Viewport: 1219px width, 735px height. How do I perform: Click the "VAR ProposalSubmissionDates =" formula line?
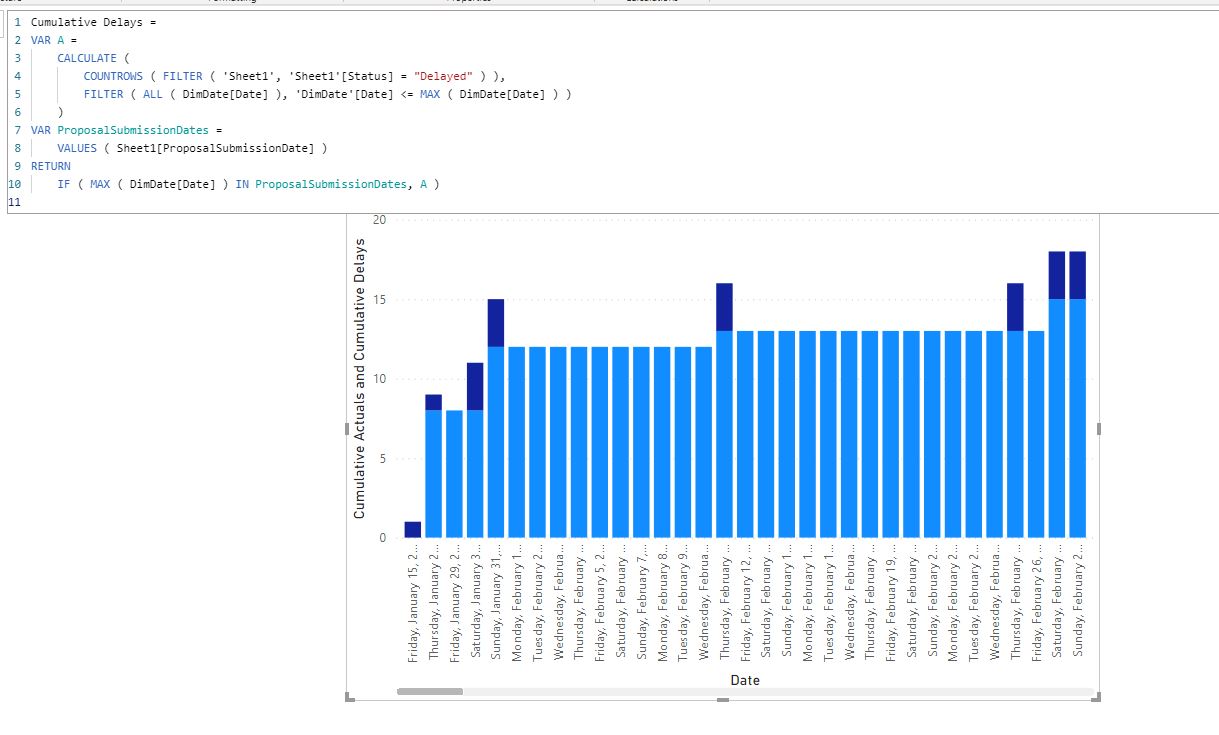[126, 130]
